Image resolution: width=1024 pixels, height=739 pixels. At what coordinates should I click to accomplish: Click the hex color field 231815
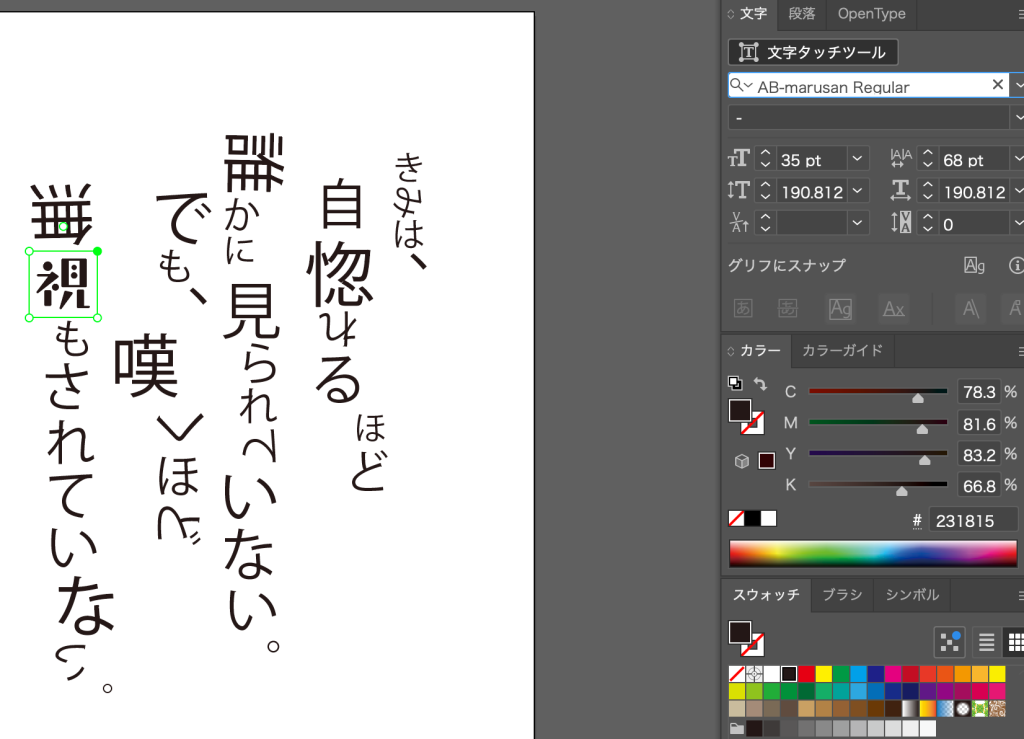coord(975,520)
